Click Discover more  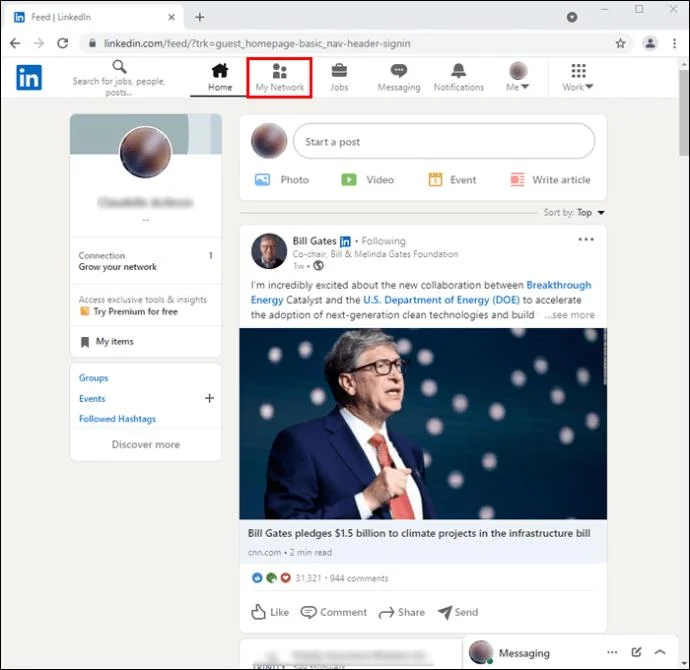[146, 444]
